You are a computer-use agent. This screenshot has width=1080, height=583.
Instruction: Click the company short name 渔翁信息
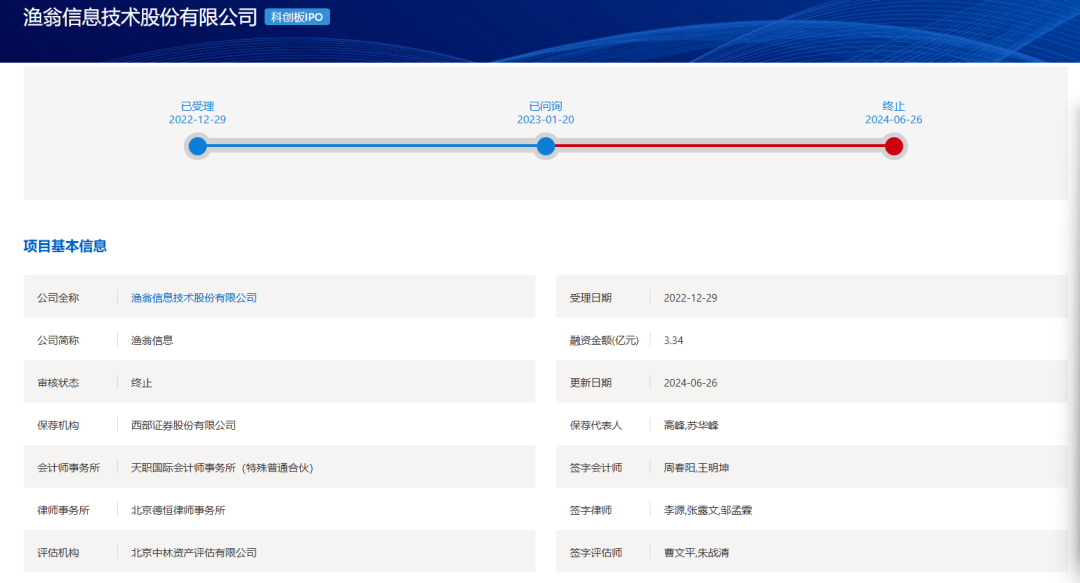[152, 340]
